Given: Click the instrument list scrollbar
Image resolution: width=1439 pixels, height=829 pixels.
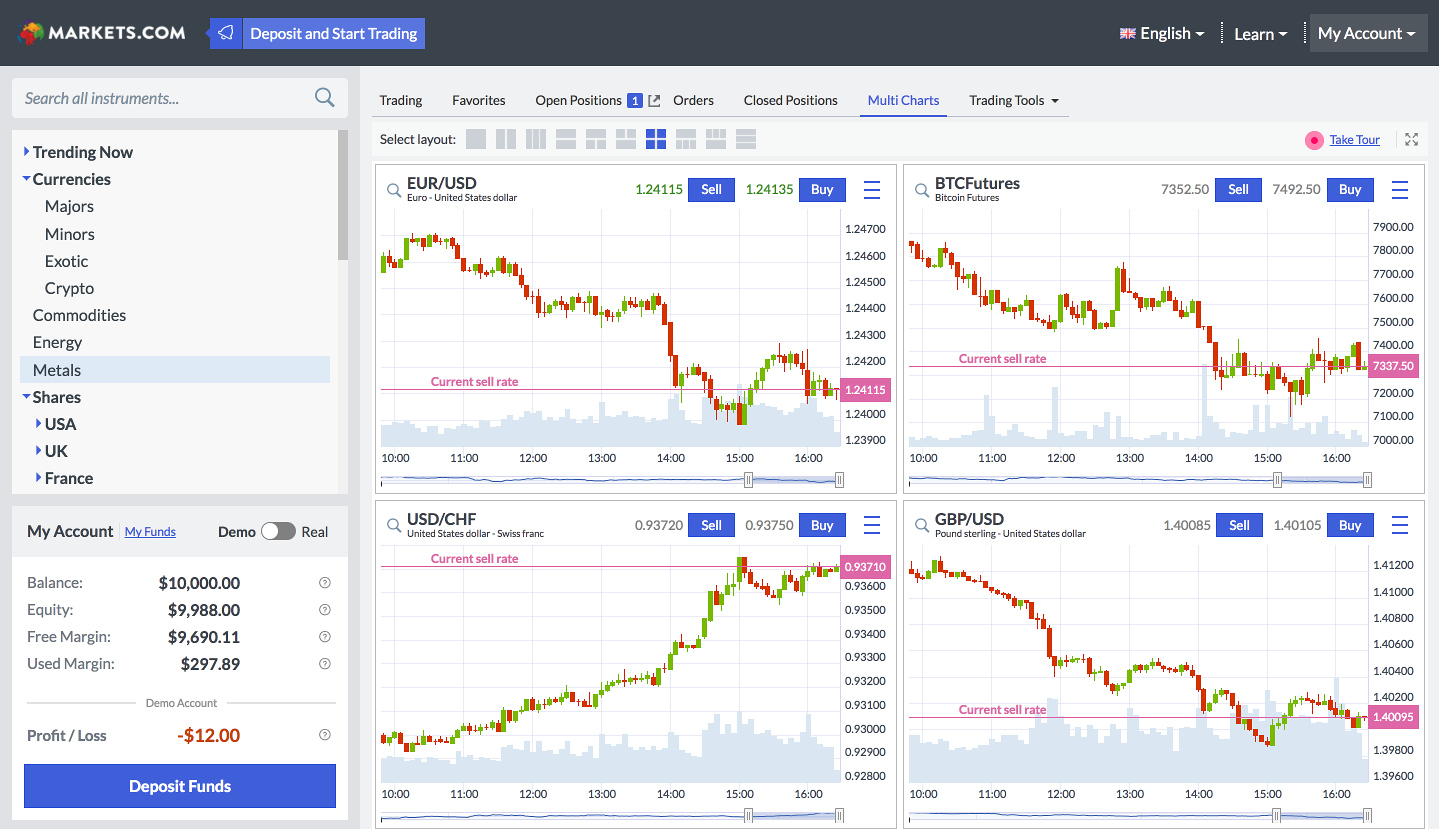Looking at the screenshot, I should coord(343,195).
